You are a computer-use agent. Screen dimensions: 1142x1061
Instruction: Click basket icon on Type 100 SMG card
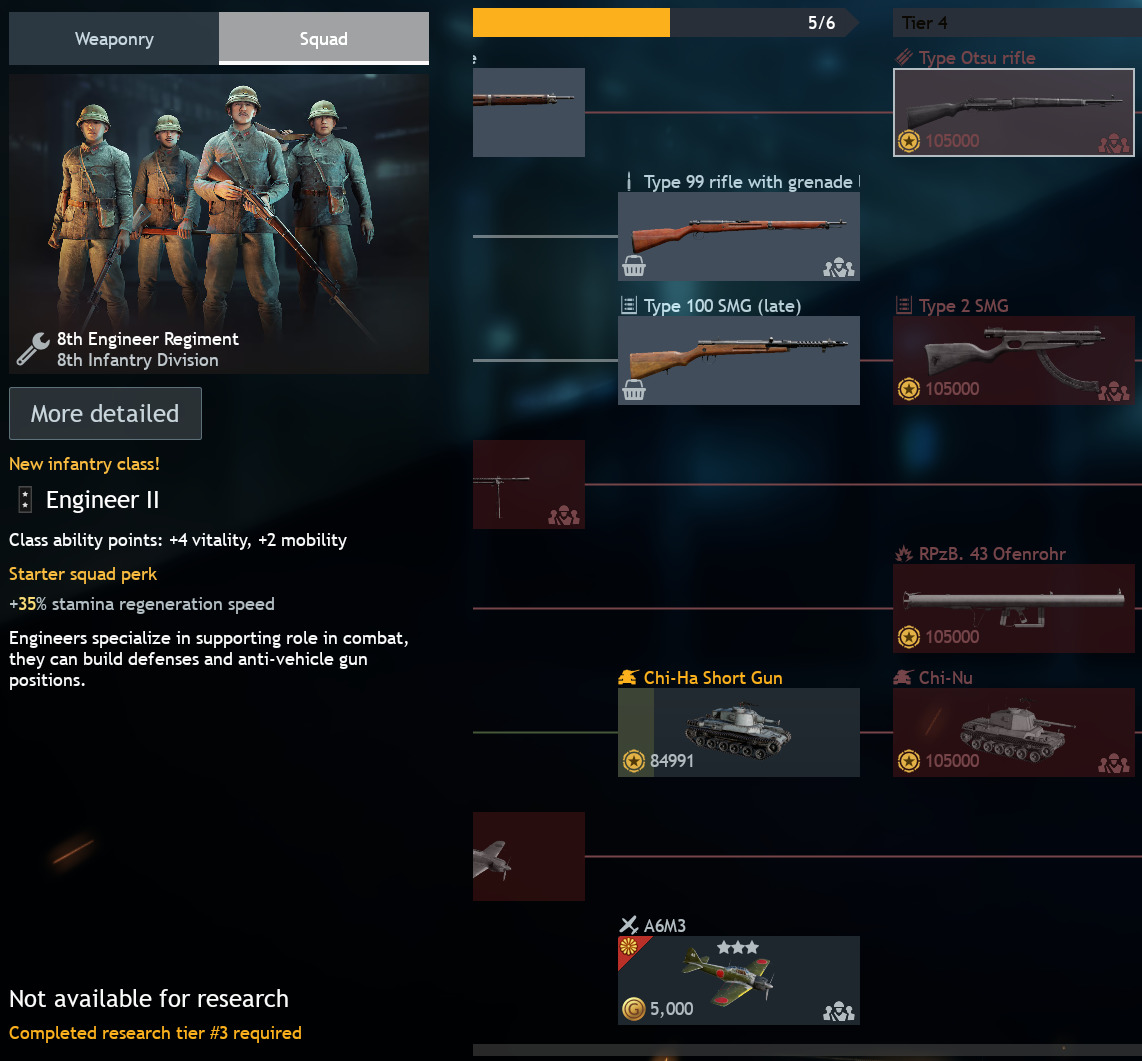(634, 390)
